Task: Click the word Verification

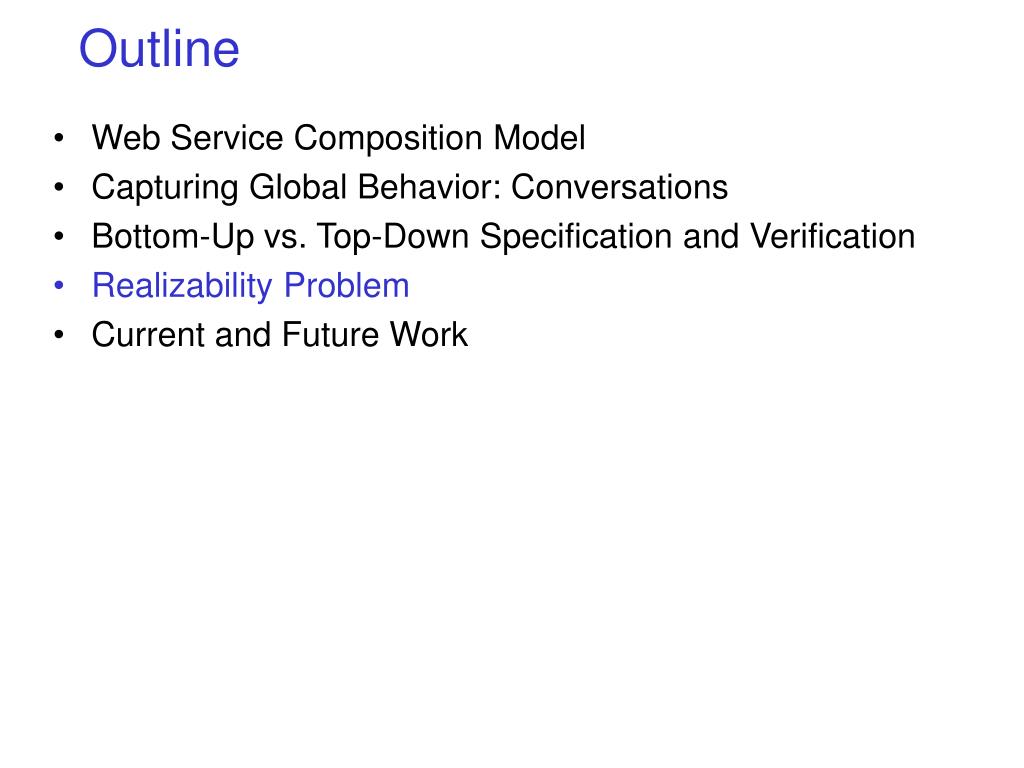Action: tap(832, 236)
